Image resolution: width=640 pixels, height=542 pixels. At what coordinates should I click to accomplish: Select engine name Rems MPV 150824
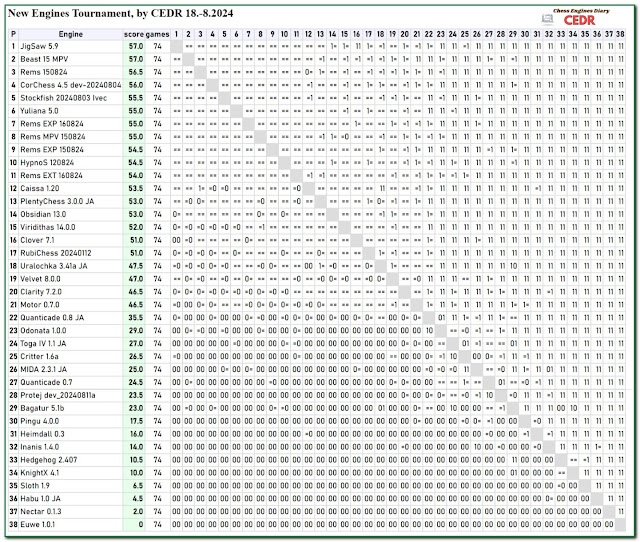point(53,137)
